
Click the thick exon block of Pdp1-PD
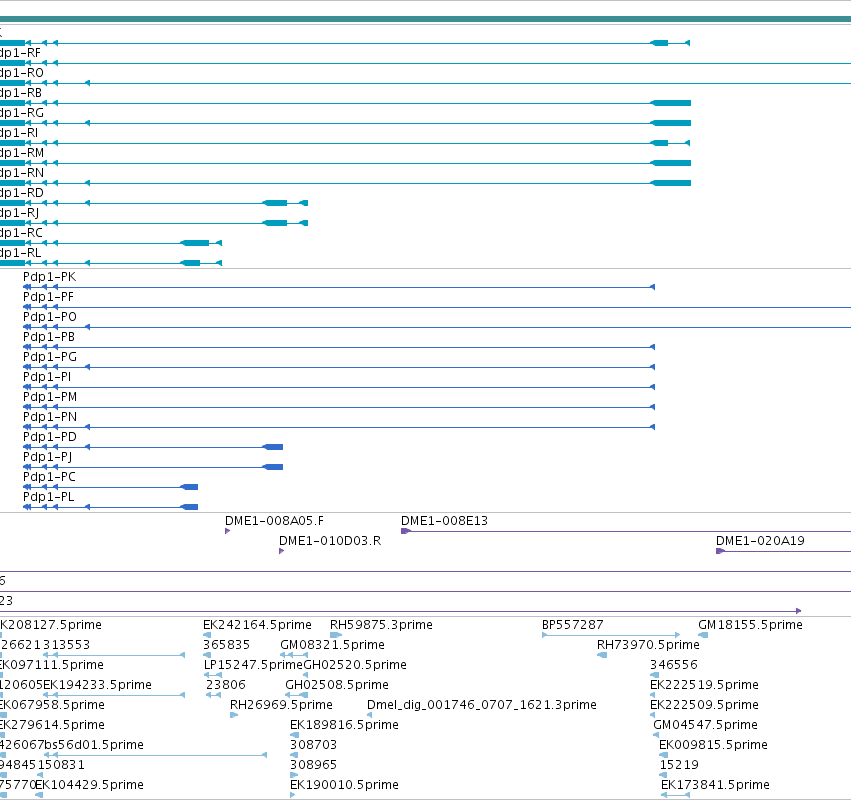[x=272, y=447]
